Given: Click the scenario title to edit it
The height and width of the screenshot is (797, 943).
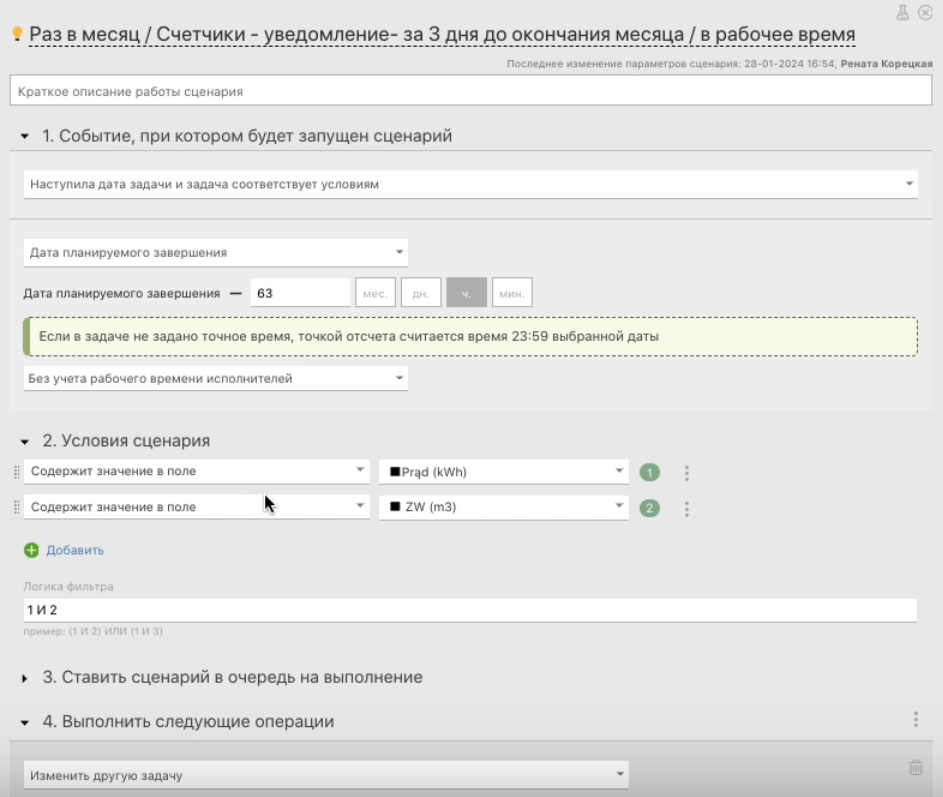Looking at the screenshot, I should point(441,35).
